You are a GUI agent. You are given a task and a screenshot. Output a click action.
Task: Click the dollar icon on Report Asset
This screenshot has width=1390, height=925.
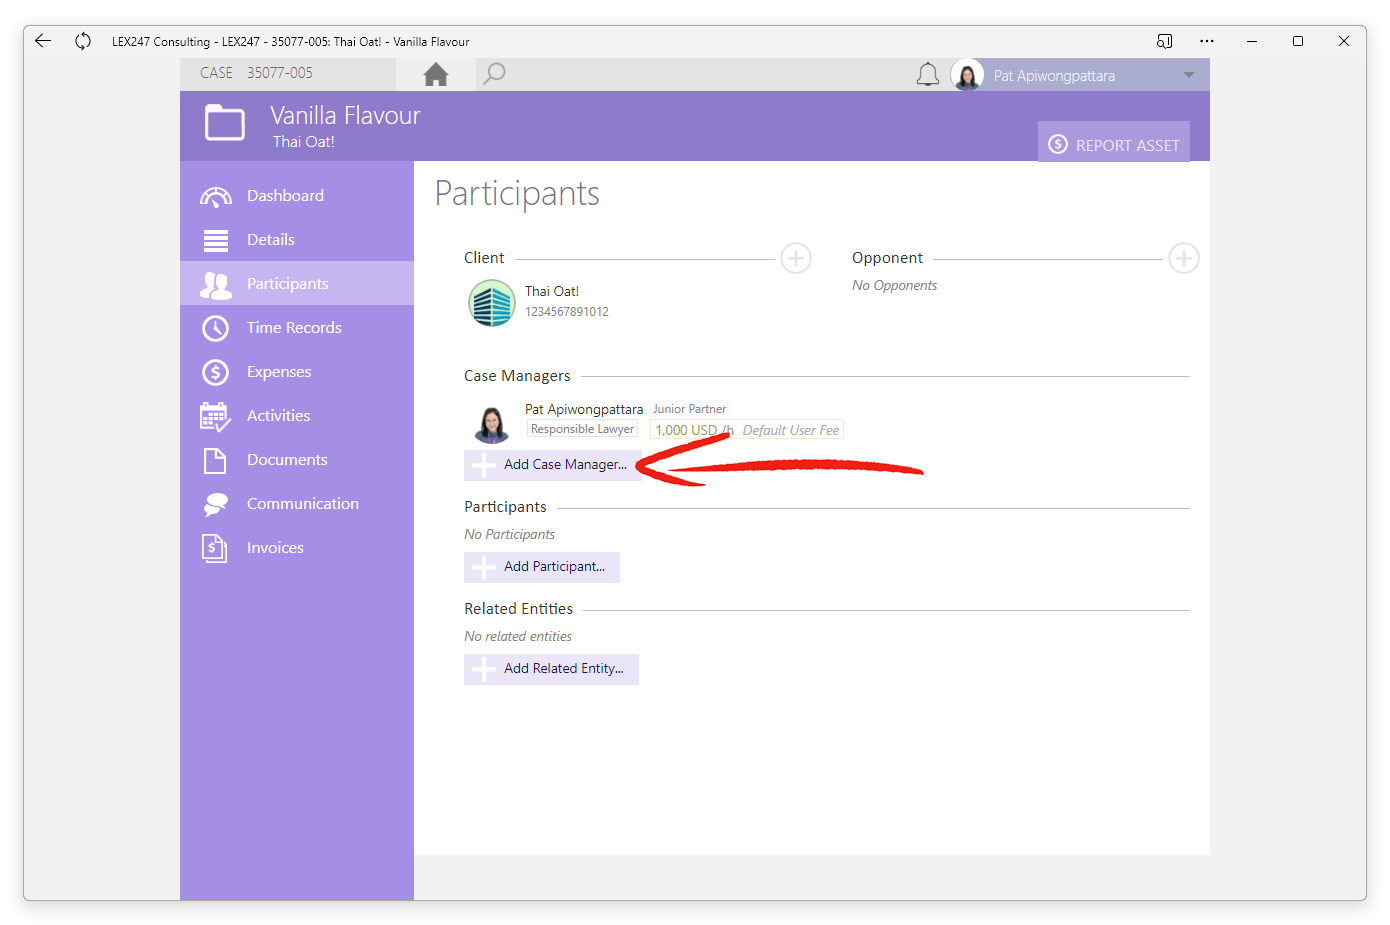pos(1058,144)
